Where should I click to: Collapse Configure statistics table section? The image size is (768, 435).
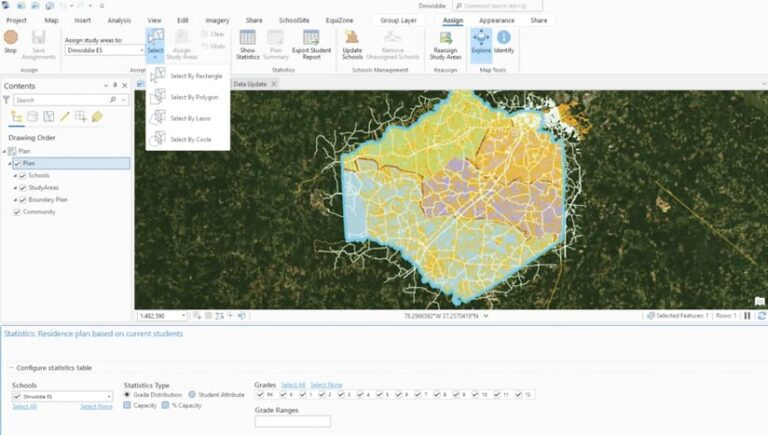11,367
